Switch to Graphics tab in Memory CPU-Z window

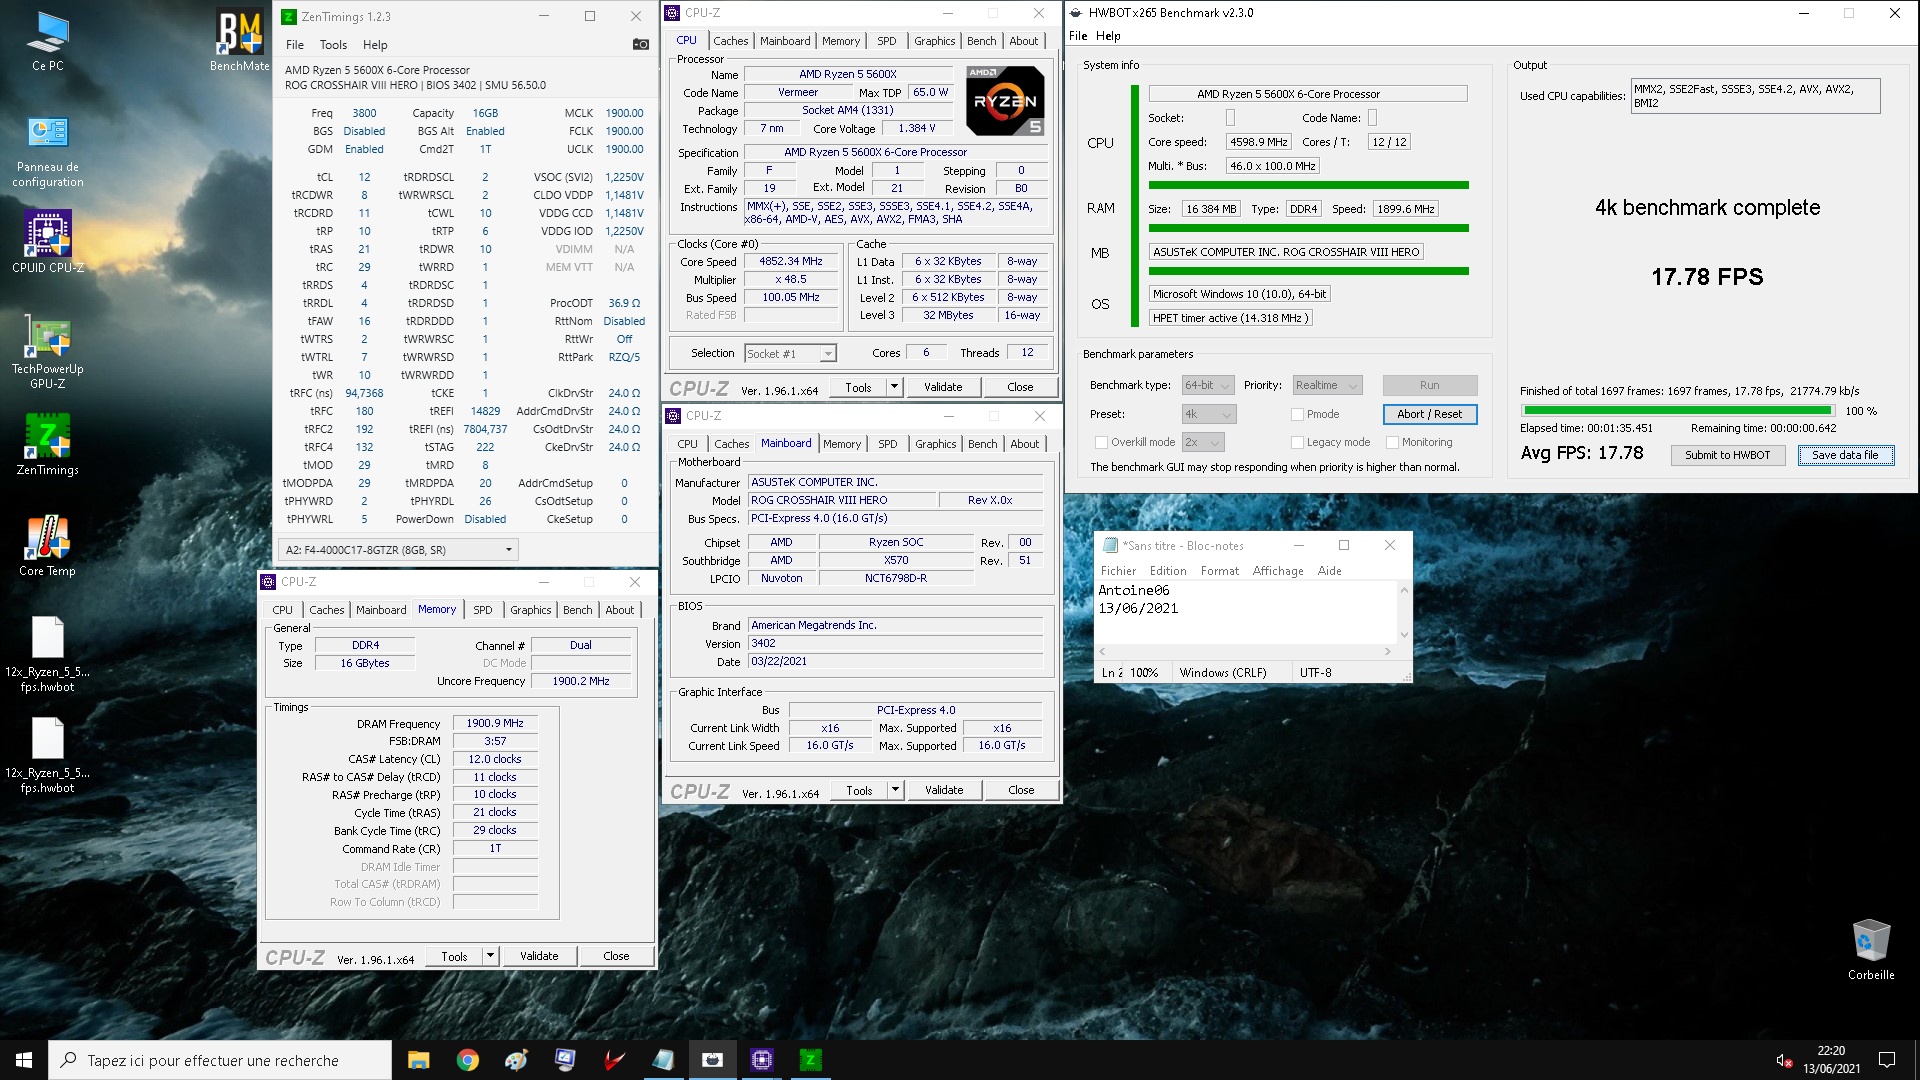point(530,610)
